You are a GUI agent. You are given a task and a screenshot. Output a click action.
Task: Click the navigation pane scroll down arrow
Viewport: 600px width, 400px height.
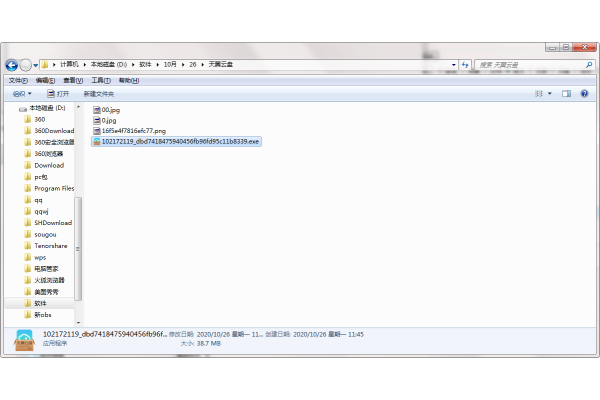(78, 323)
